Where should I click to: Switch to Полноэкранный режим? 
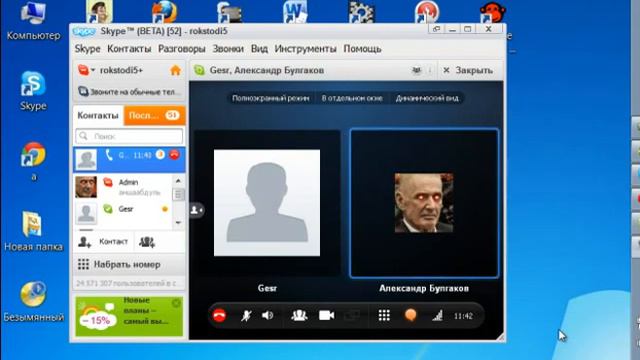[271, 98]
